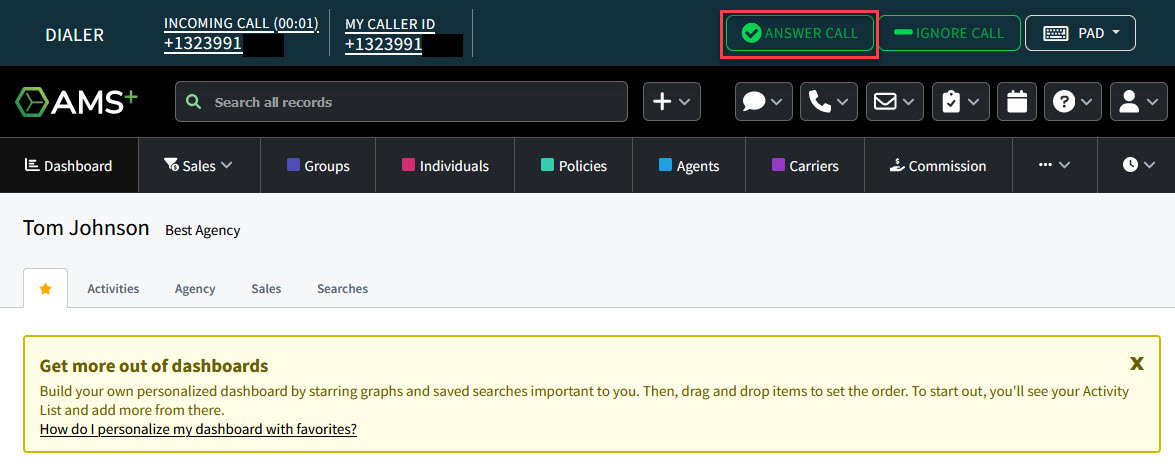The width and height of the screenshot is (1175, 474).
Task: Open the Commission section
Action: (938, 165)
